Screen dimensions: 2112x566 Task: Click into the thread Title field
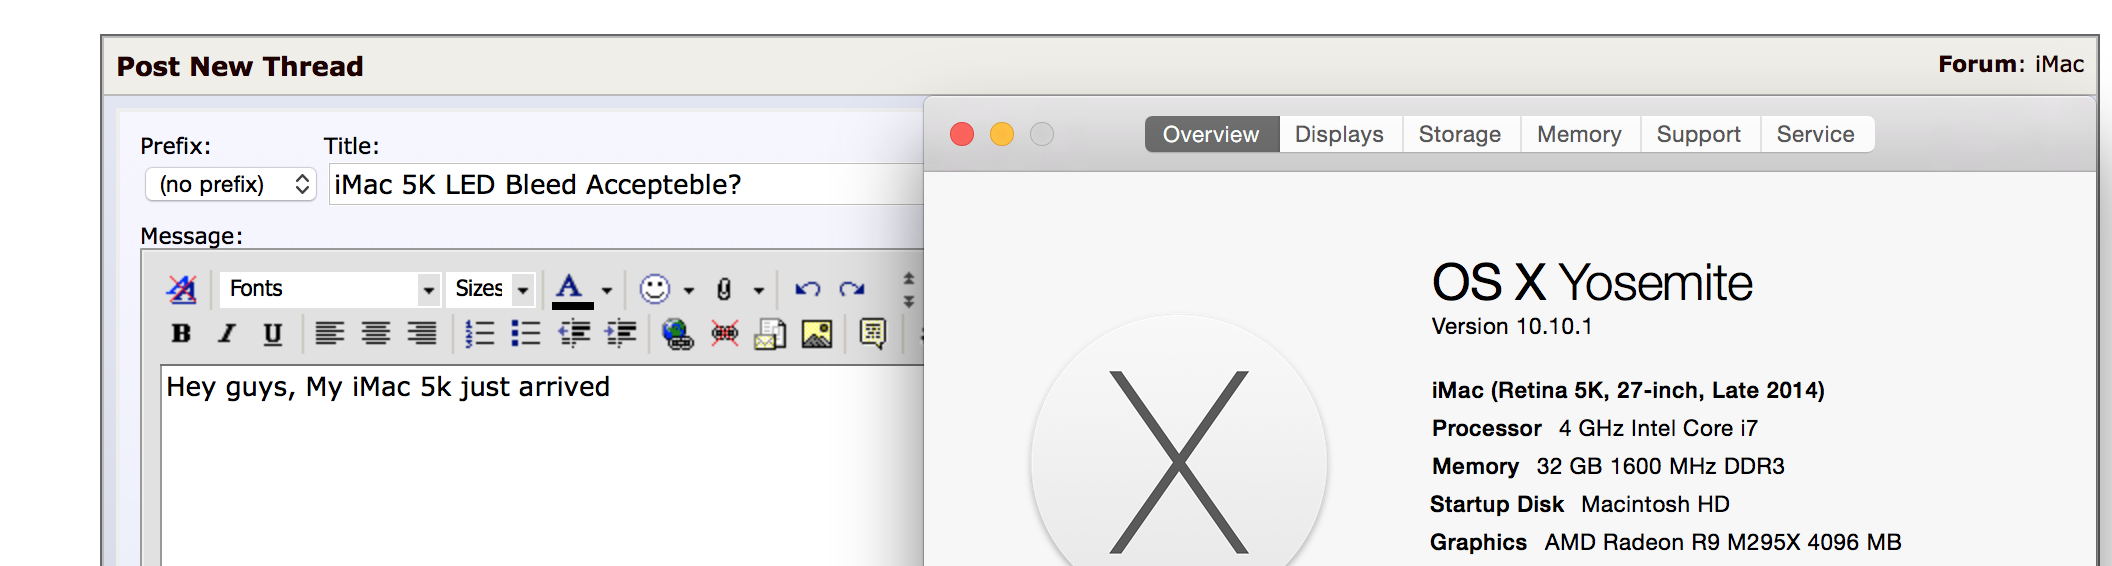click(x=626, y=184)
